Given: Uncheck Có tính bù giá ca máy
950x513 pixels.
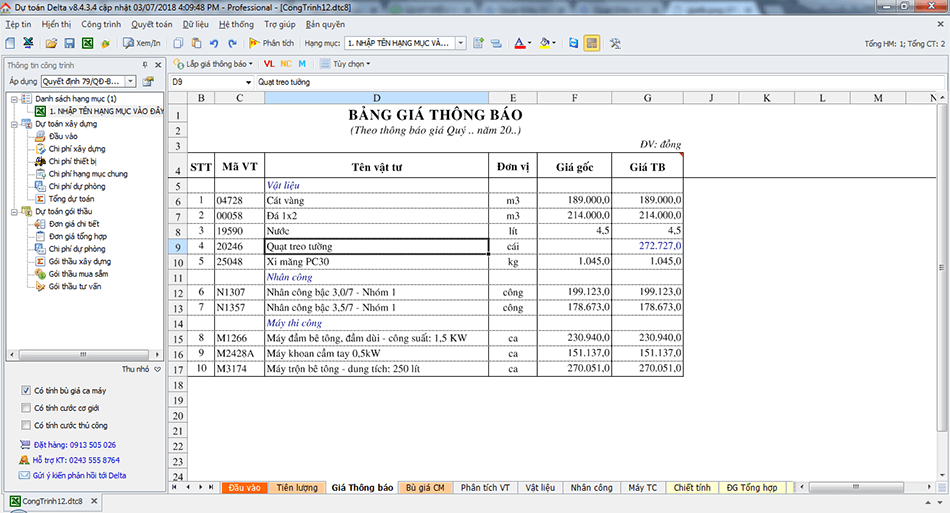Looking at the screenshot, I should pyautogui.click(x=25, y=390).
